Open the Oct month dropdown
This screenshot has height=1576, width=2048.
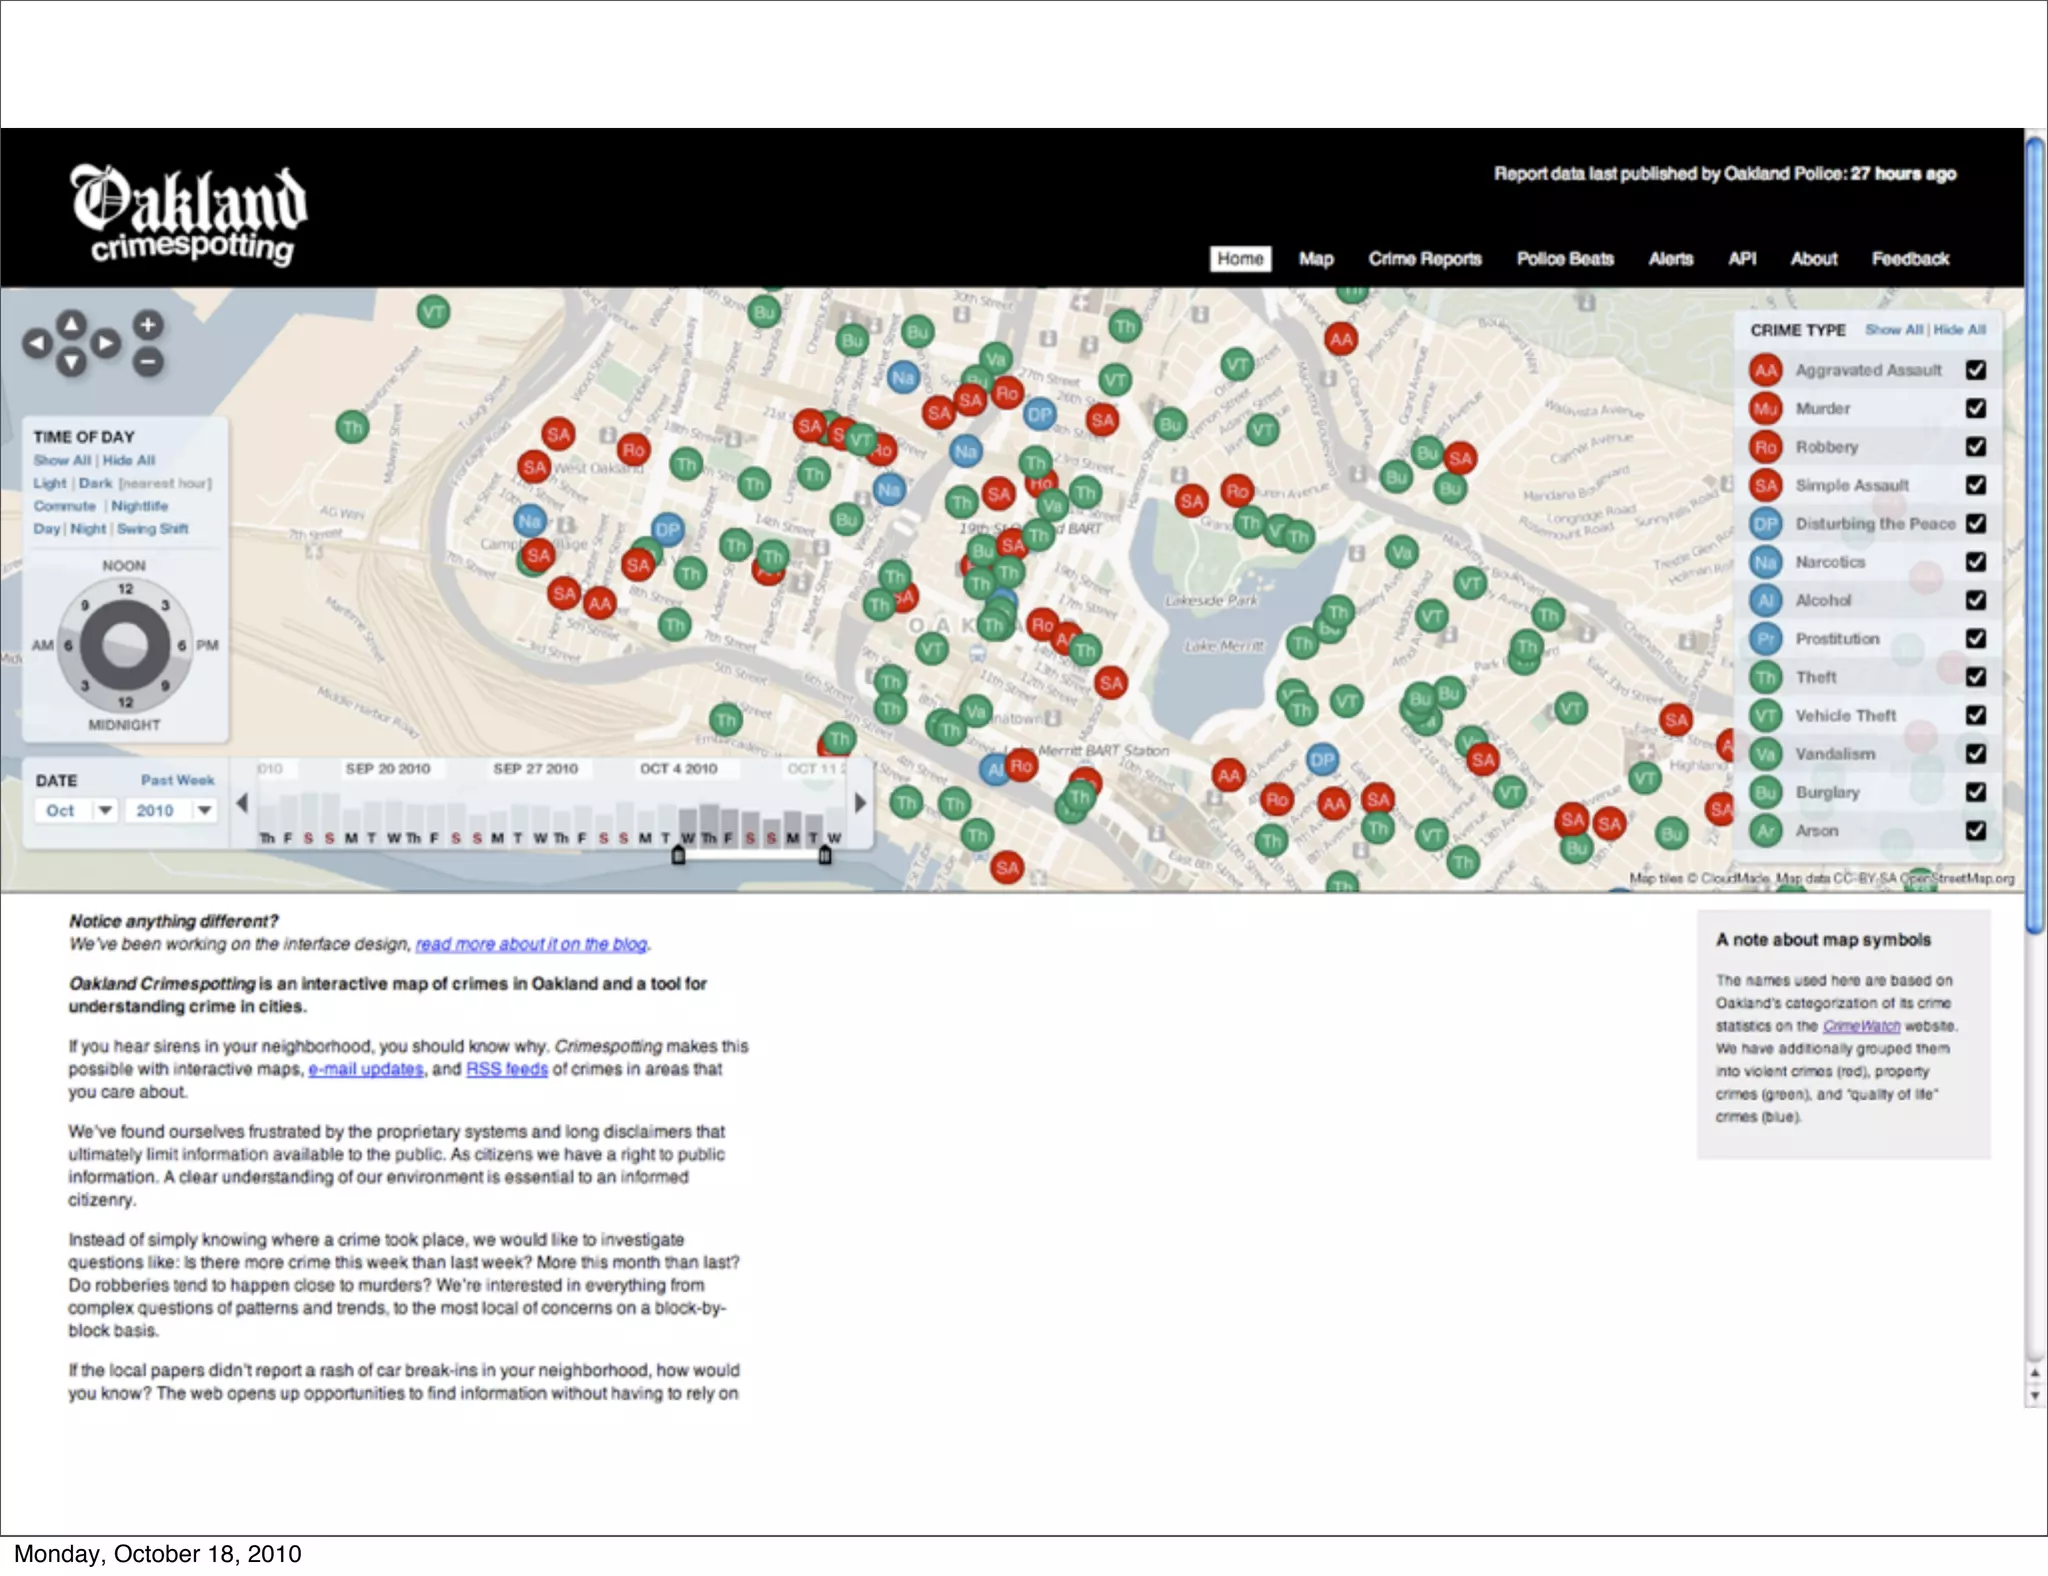point(77,810)
